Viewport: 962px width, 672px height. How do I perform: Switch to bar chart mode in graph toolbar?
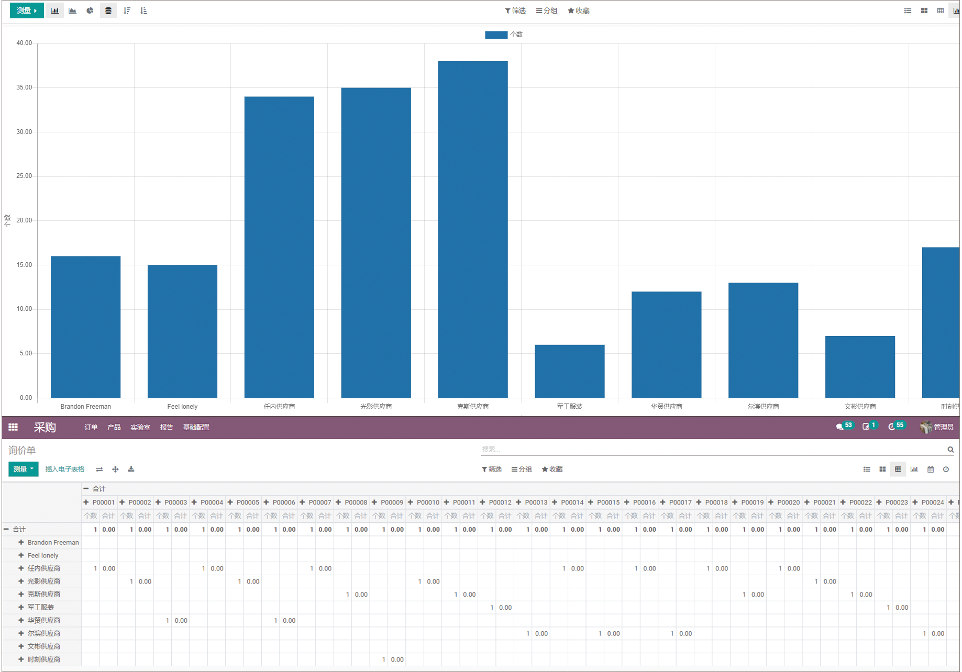tap(55, 11)
